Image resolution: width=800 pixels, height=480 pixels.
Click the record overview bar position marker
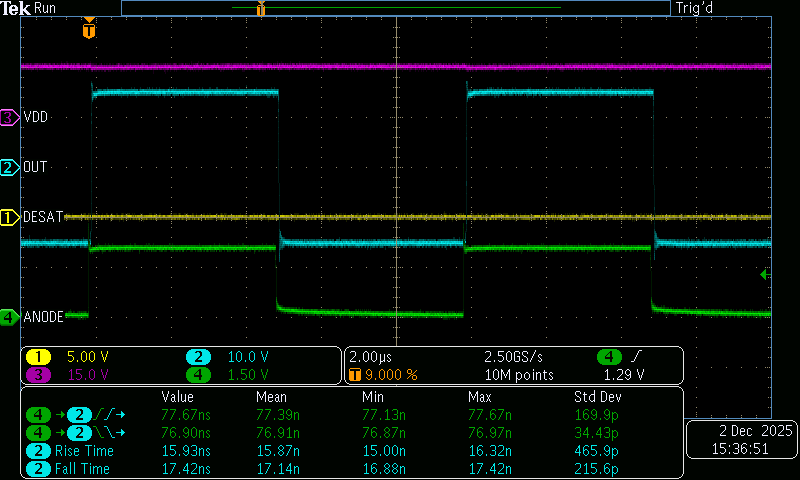260,9
